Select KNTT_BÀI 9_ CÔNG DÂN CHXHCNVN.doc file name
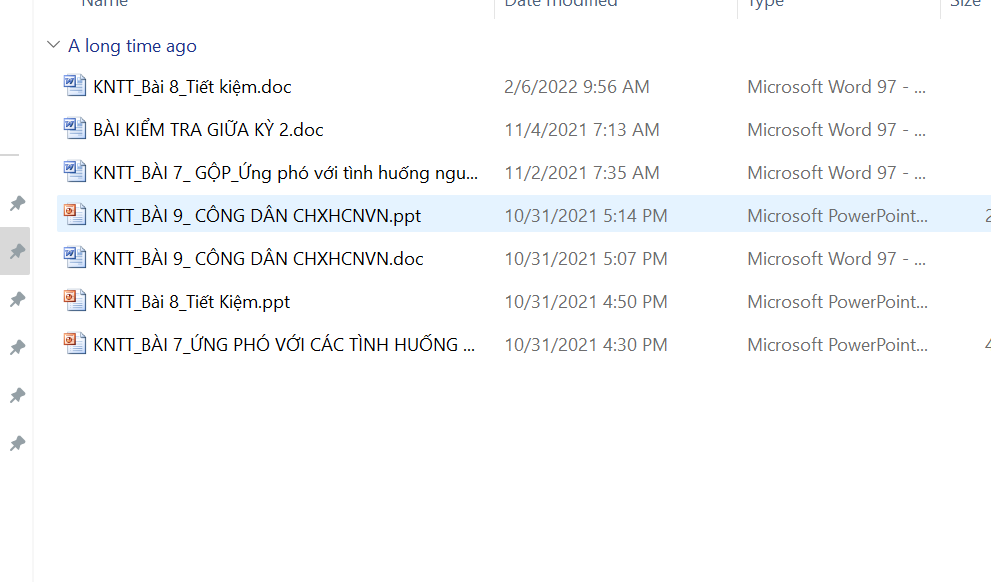 [258, 259]
